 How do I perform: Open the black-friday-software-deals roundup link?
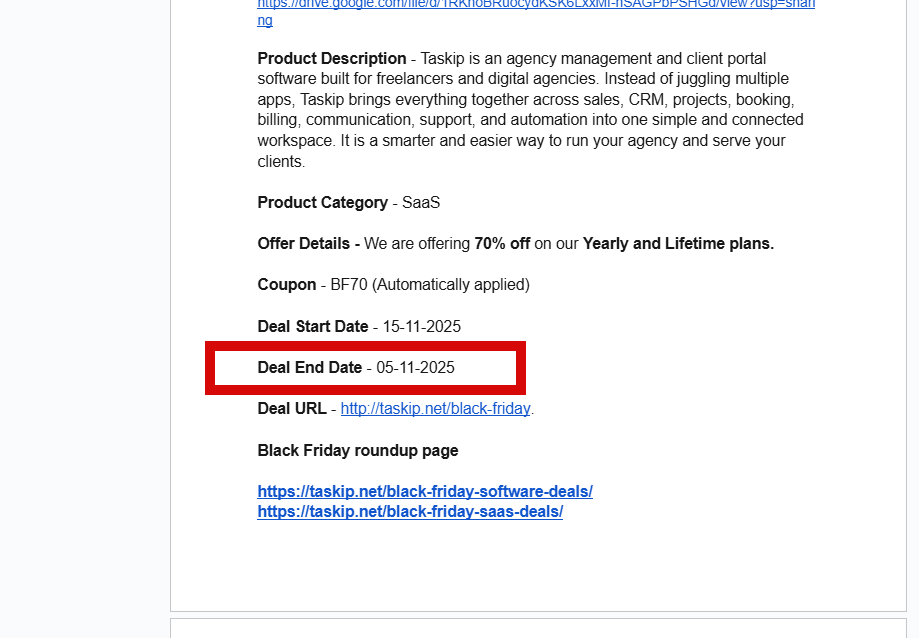pos(425,492)
